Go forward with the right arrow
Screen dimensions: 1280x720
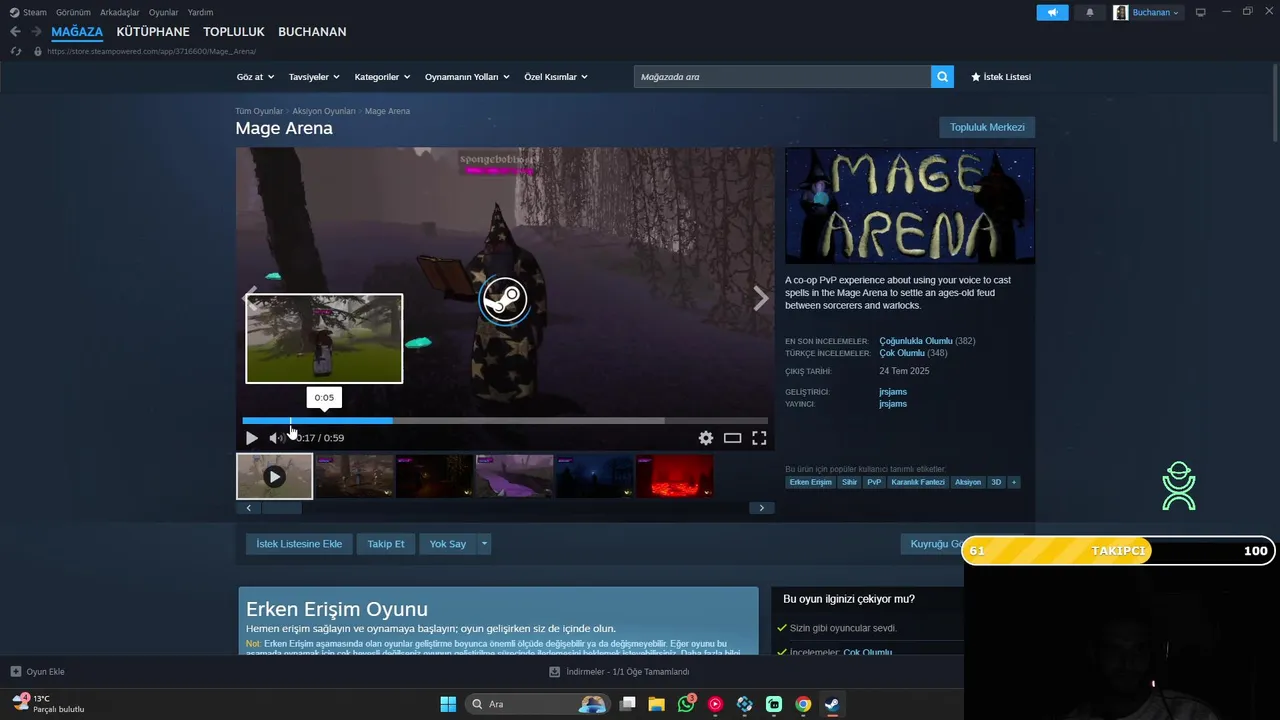click(36, 32)
